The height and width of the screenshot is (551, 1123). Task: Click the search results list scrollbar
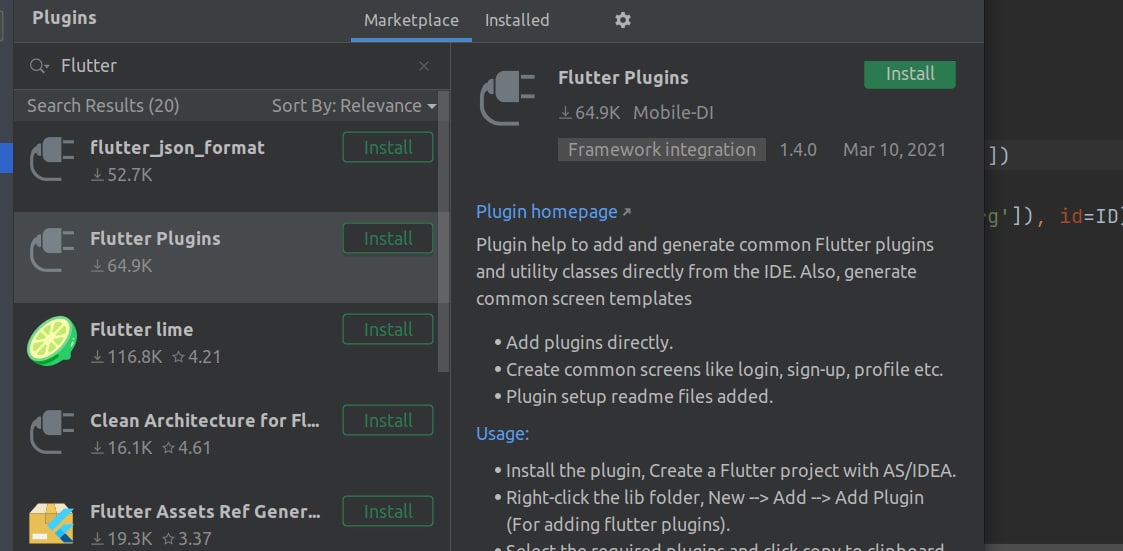[x=443, y=231]
